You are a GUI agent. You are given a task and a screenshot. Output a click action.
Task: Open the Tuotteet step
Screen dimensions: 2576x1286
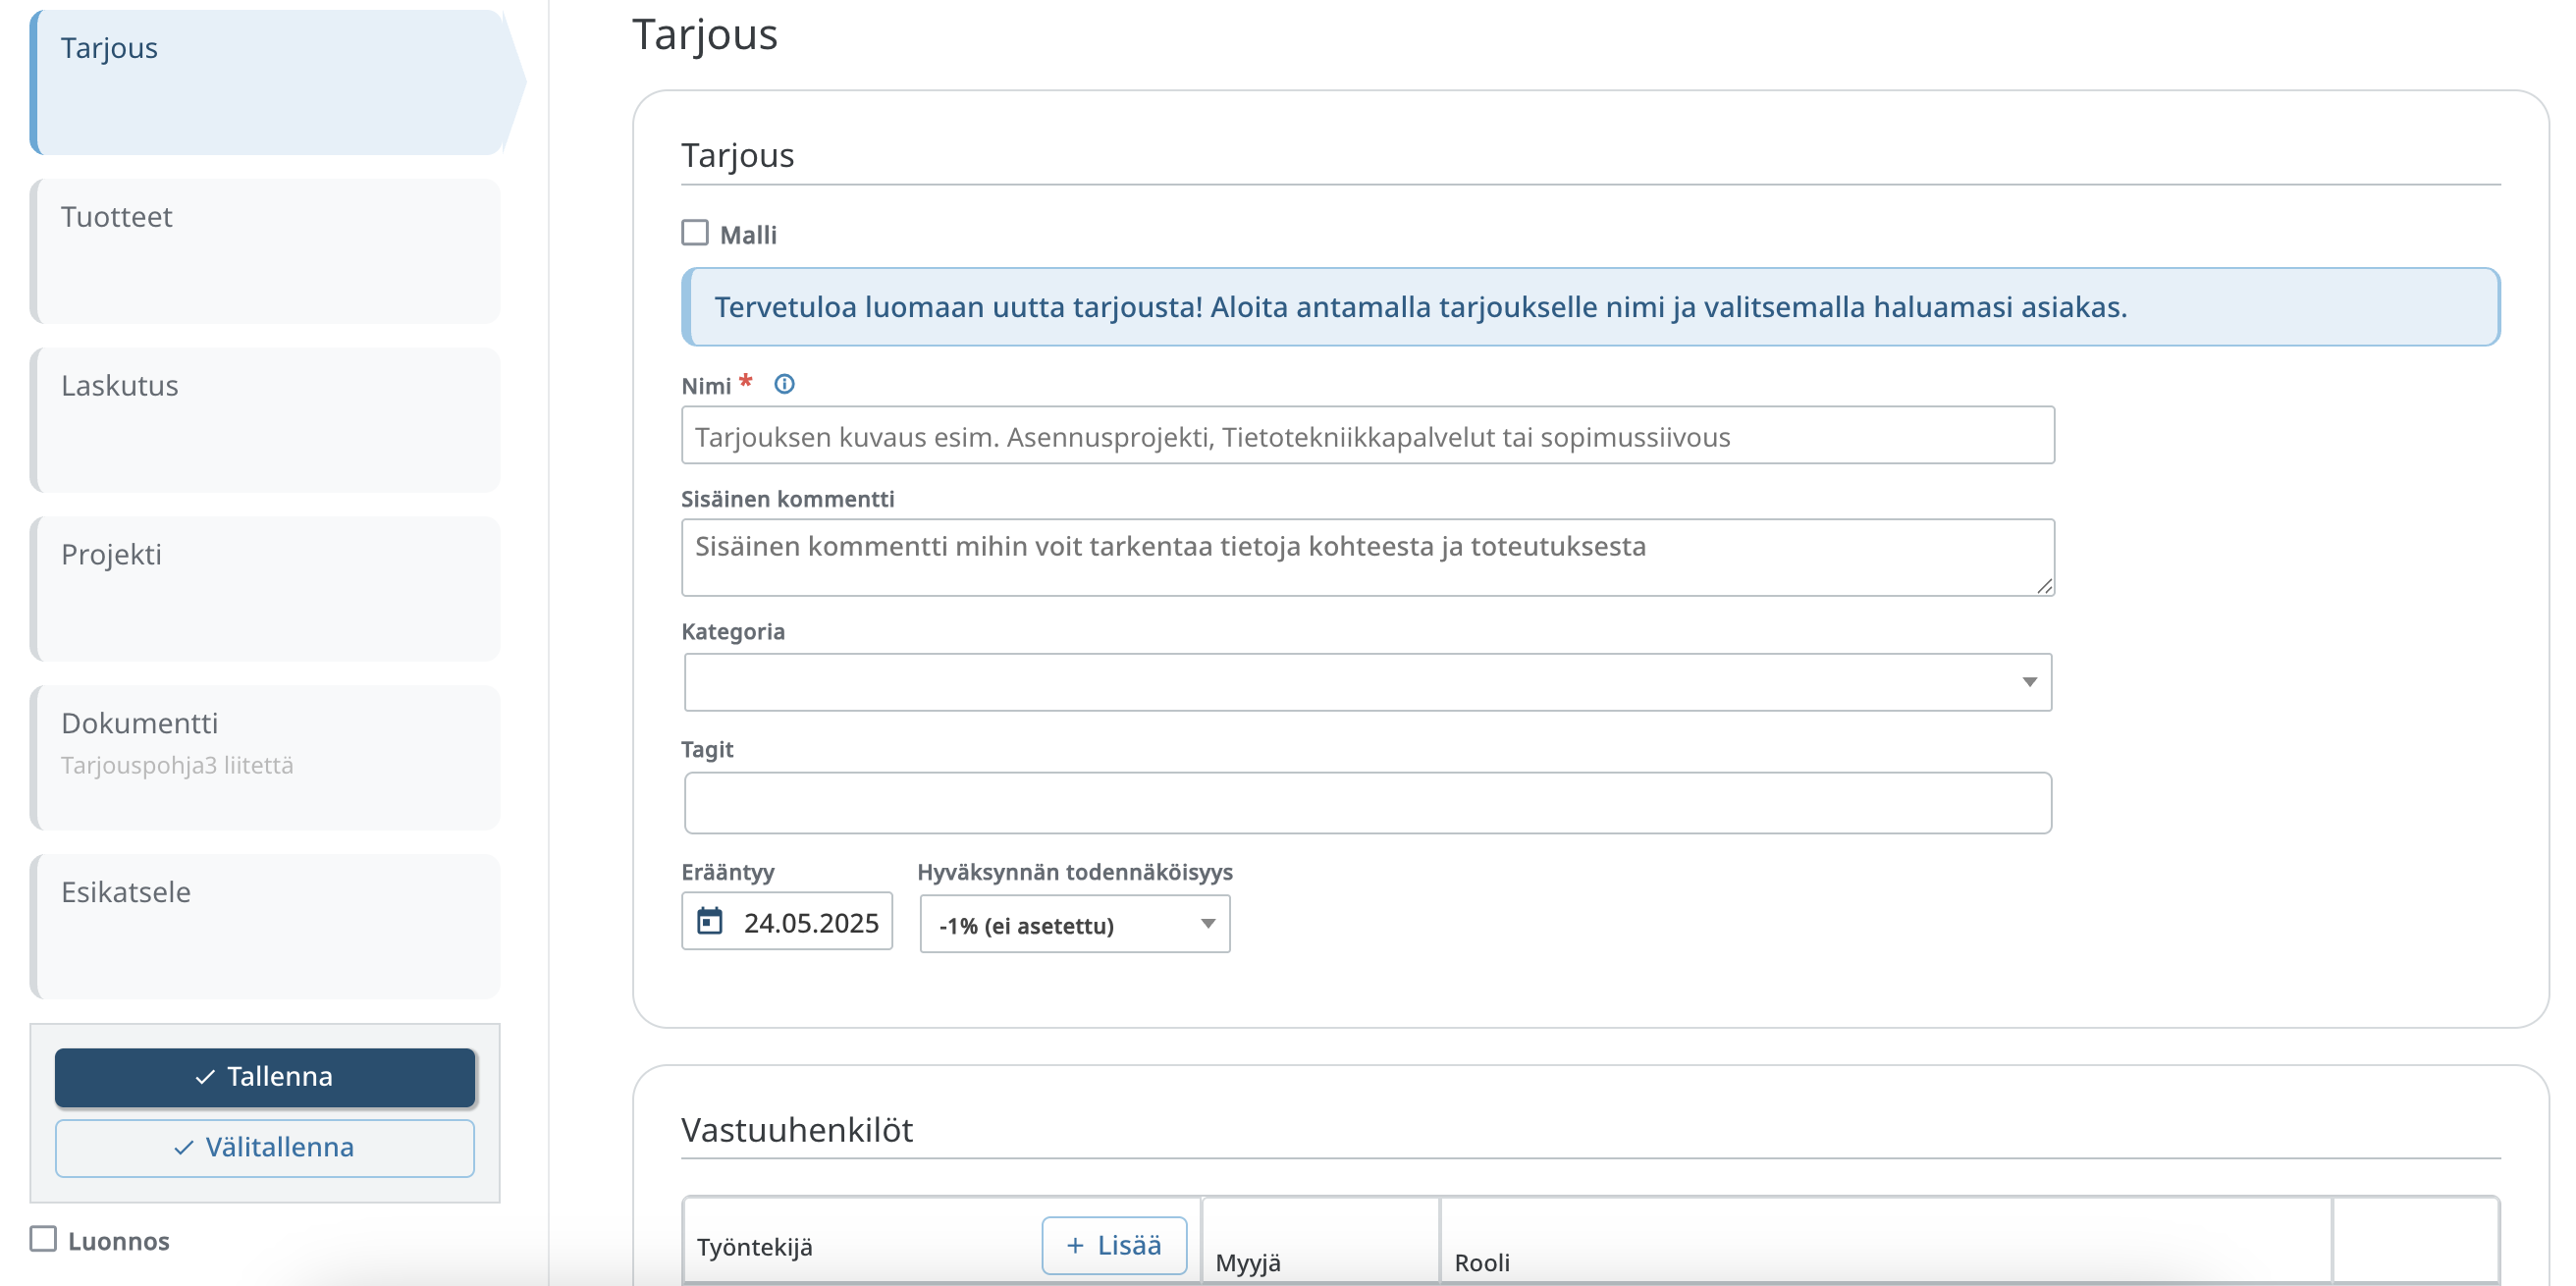pyautogui.click(x=266, y=250)
